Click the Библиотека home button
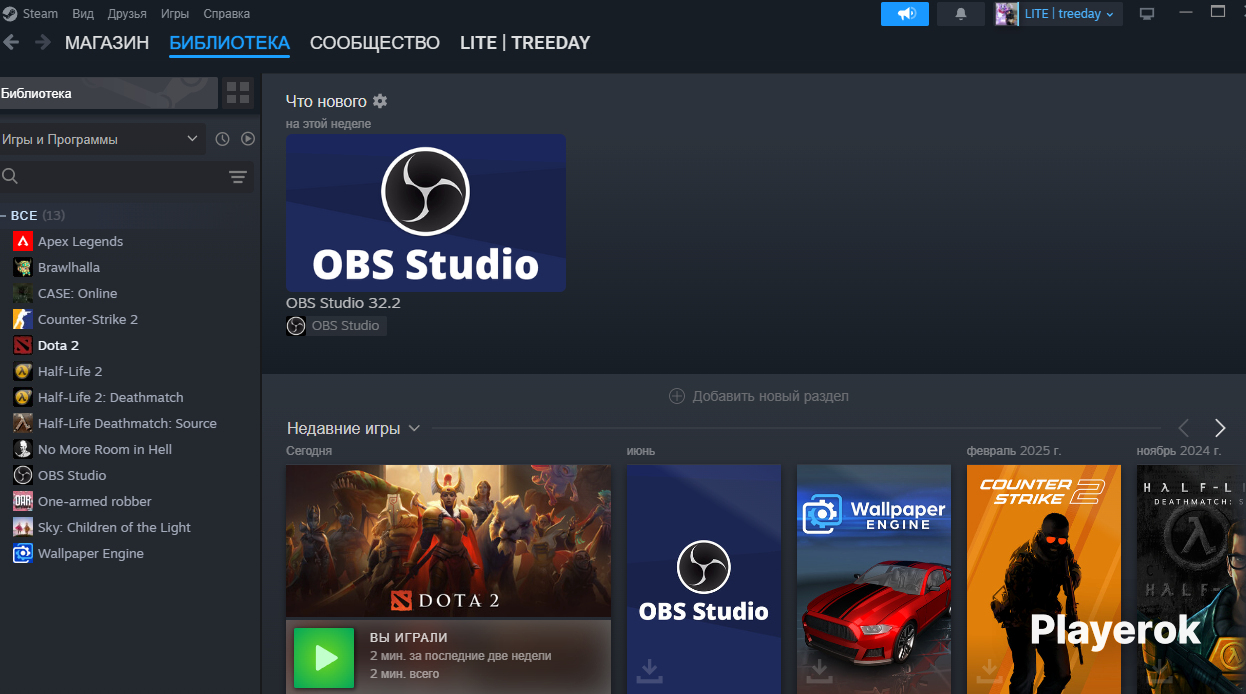This screenshot has height=694, width=1246. (108, 93)
